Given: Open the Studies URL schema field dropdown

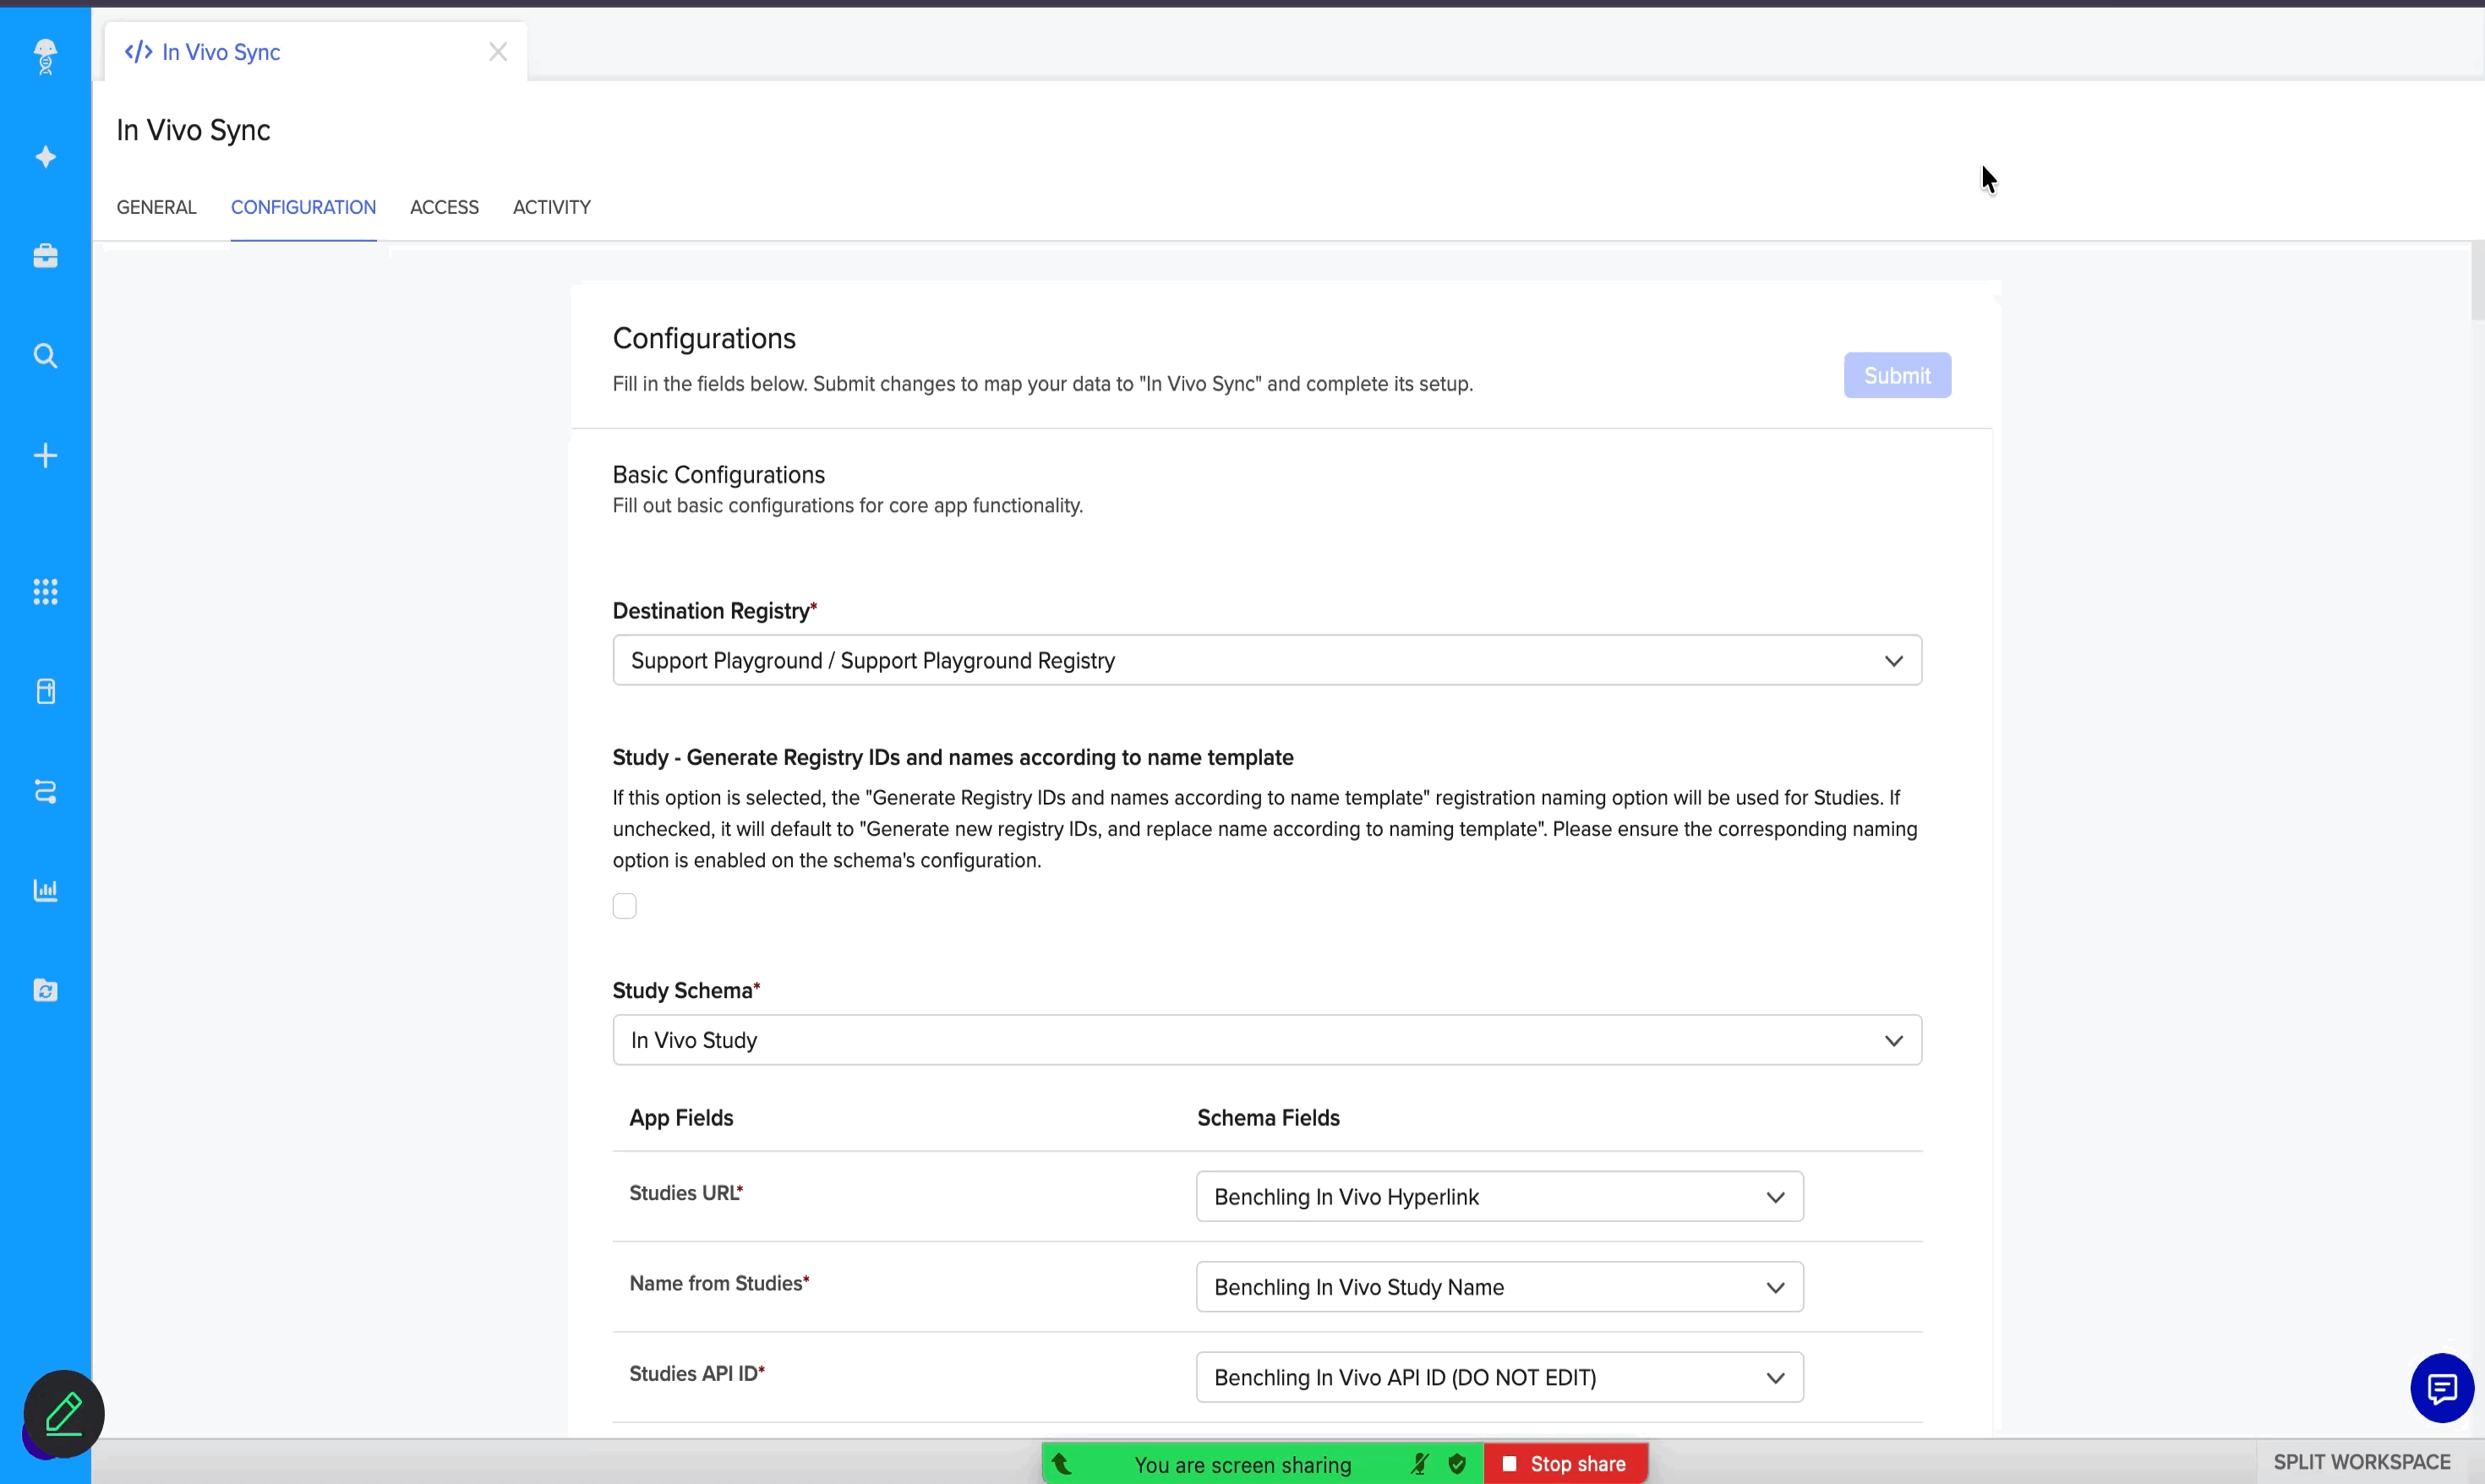Looking at the screenshot, I should [x=1498, y=1197].
